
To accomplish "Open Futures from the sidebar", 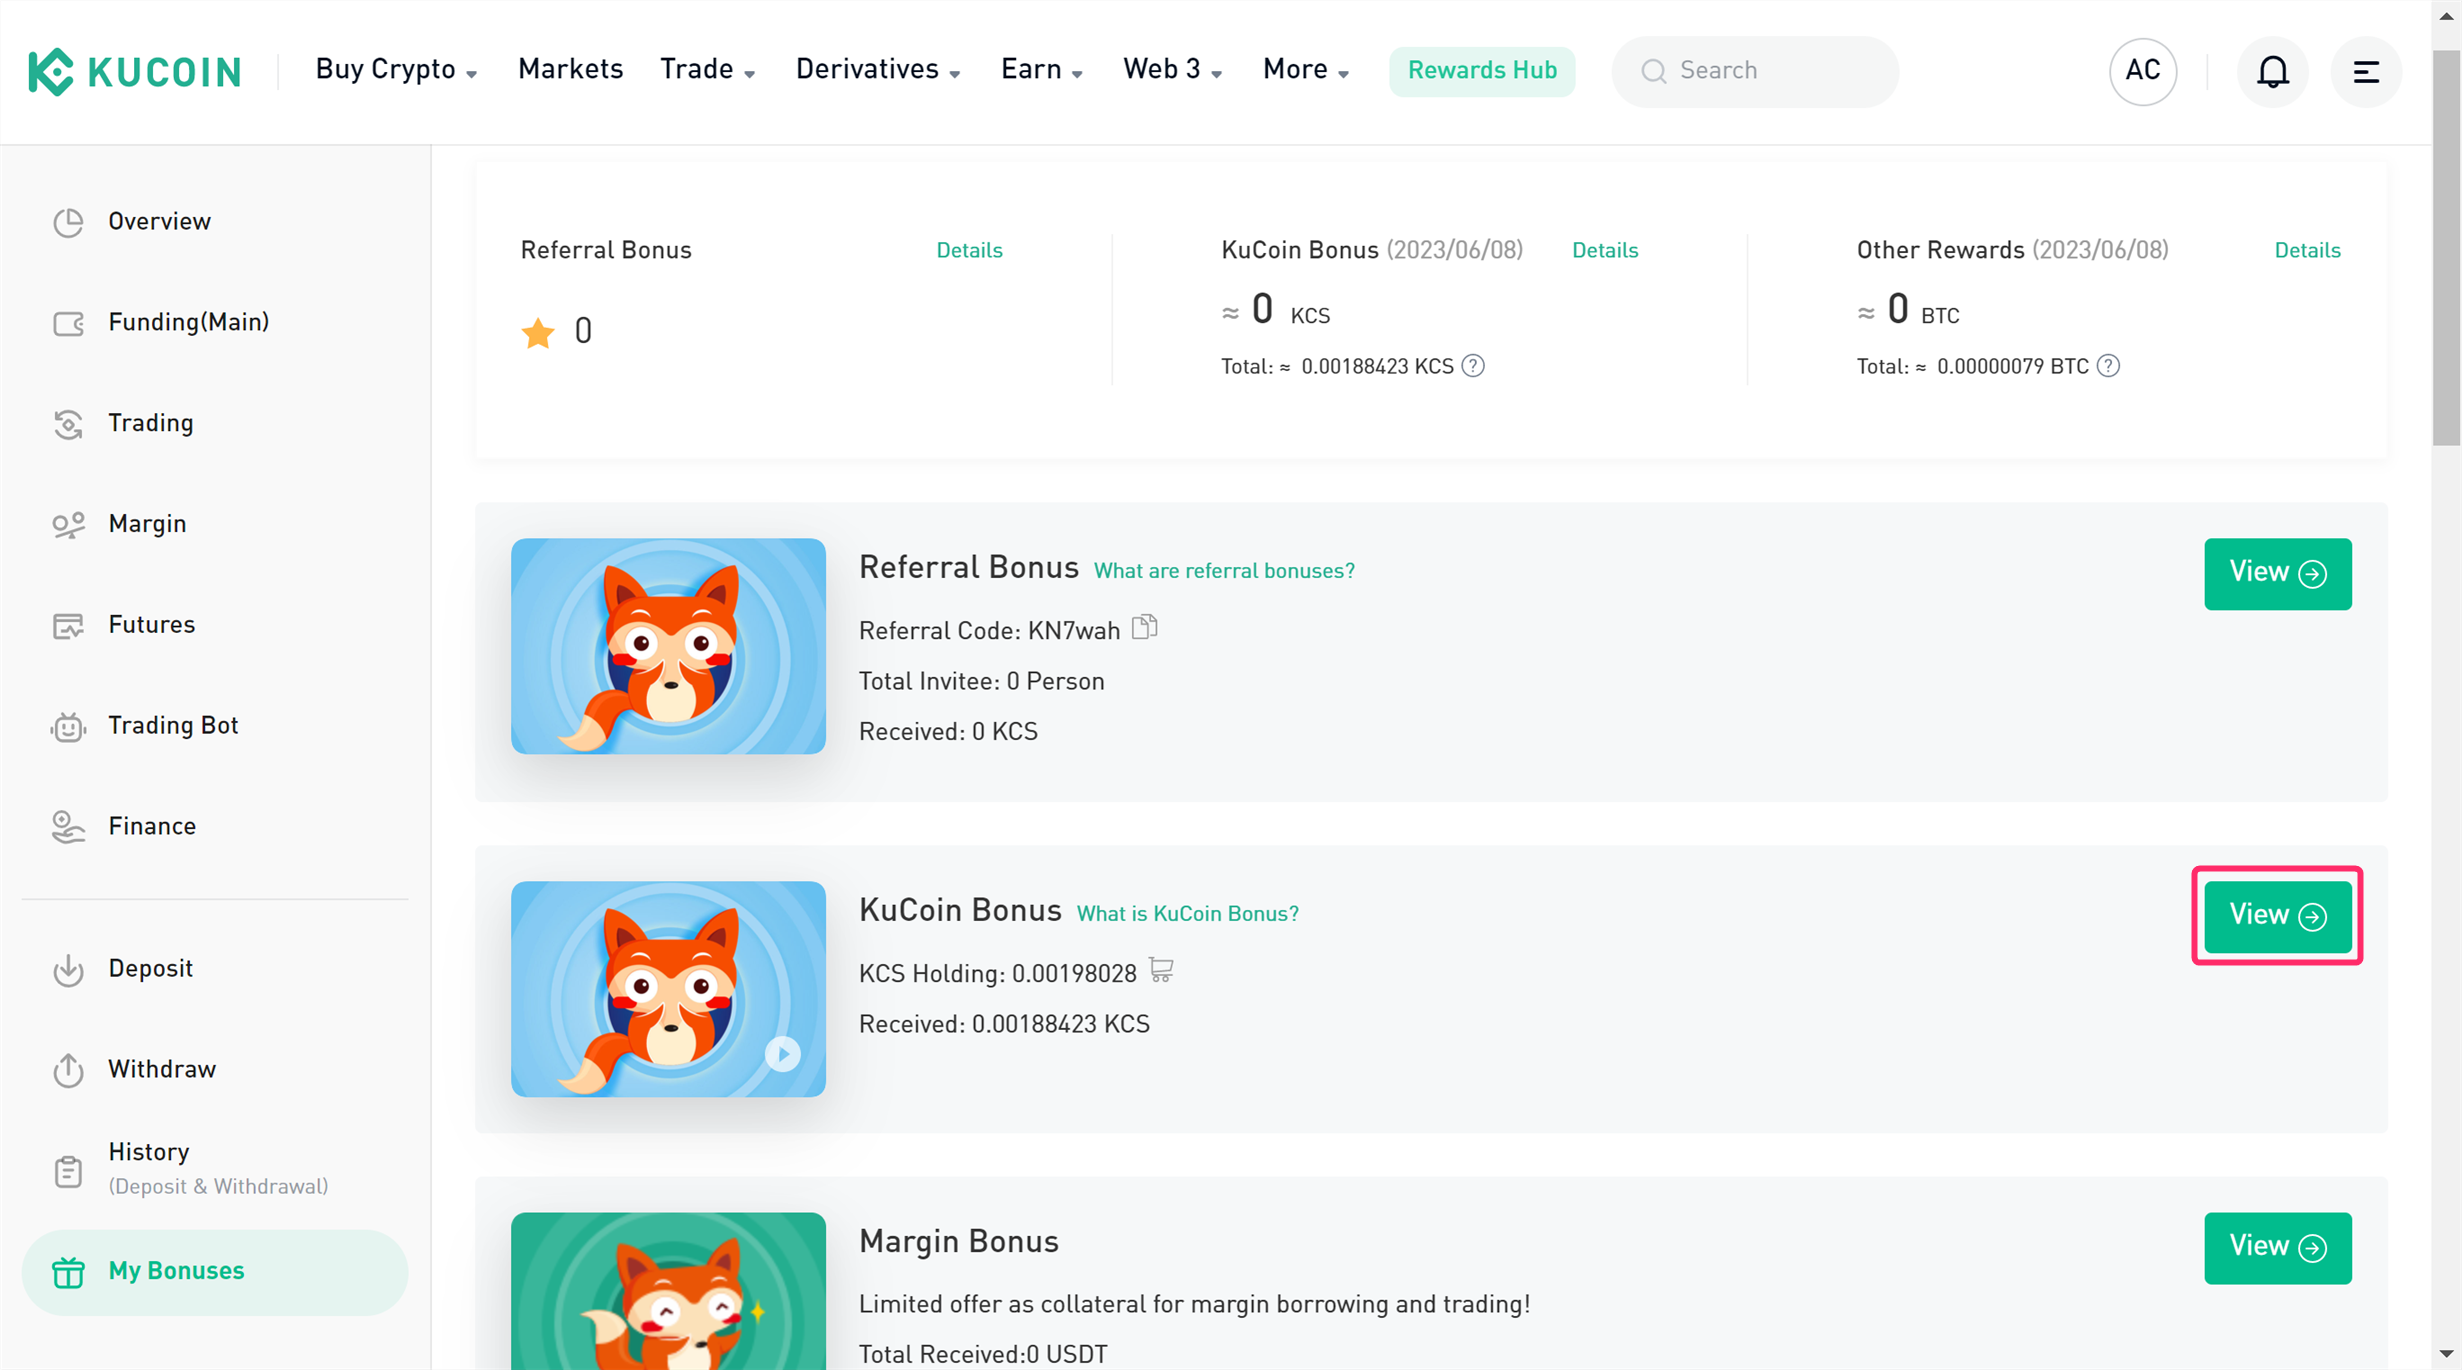I will (x=214, y=626).
